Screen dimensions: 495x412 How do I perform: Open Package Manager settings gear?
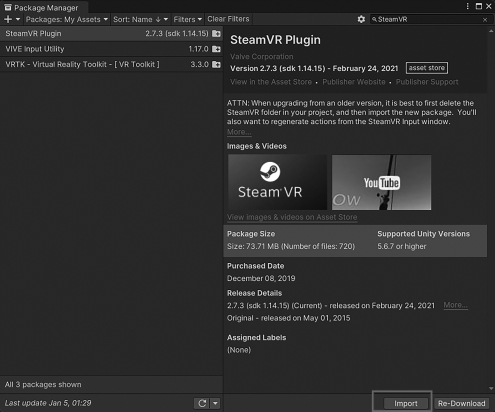tap(361, 19)
